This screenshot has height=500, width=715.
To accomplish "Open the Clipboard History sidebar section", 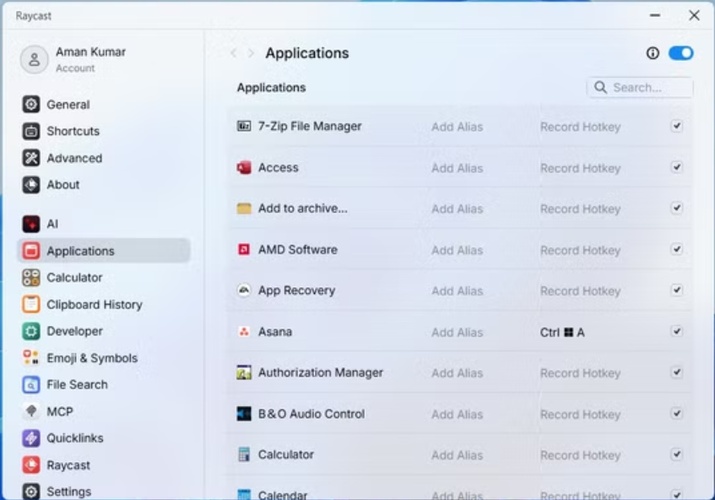I will tap(104, 304).
